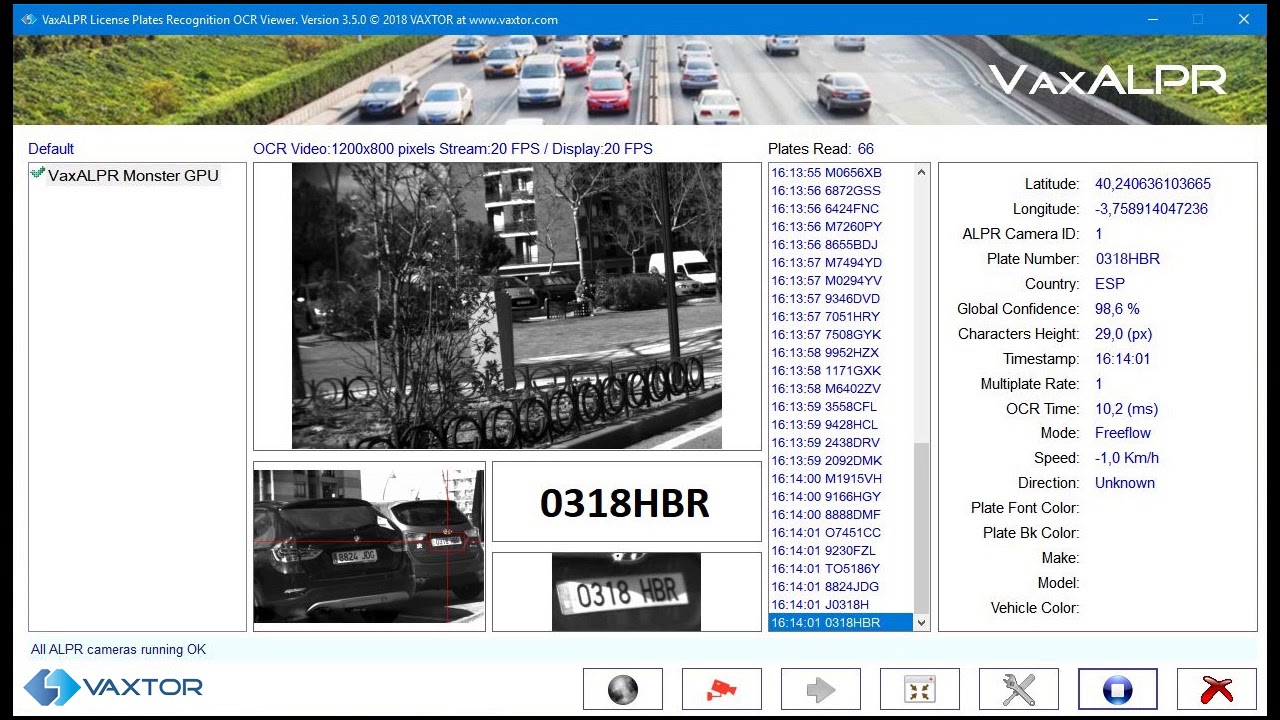This screenshot has width=1280, height=720.
Task: Select list entry 16:14:00 M1915VH
Action: 841,478
